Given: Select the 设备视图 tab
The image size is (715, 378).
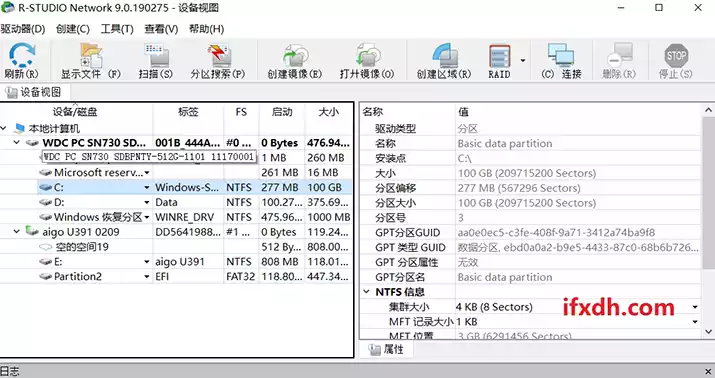Looking at the screenshot, I should tap(35, 92).
